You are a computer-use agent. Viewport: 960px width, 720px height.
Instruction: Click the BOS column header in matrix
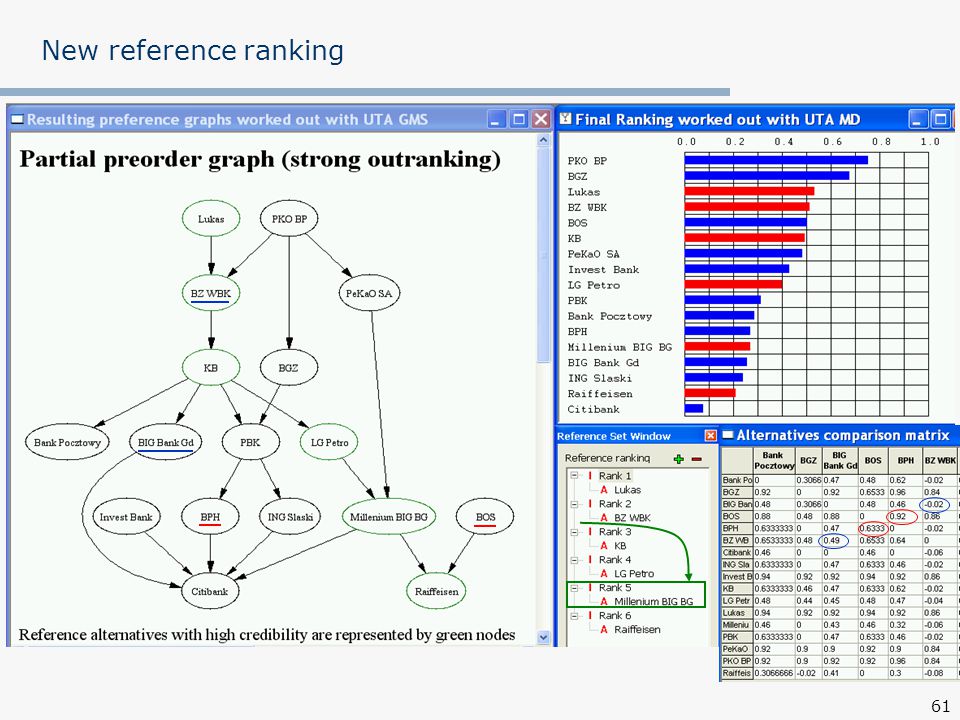pyautogui.click(x=873, y=460)
